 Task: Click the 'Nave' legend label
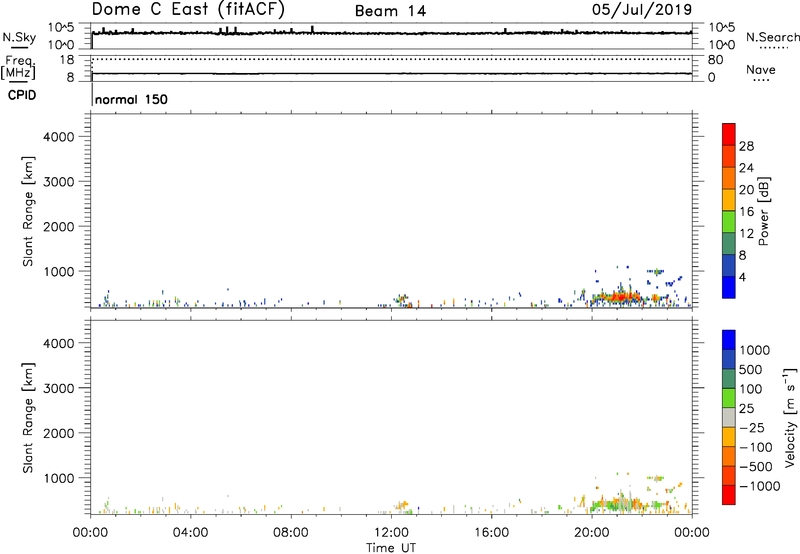761,70
